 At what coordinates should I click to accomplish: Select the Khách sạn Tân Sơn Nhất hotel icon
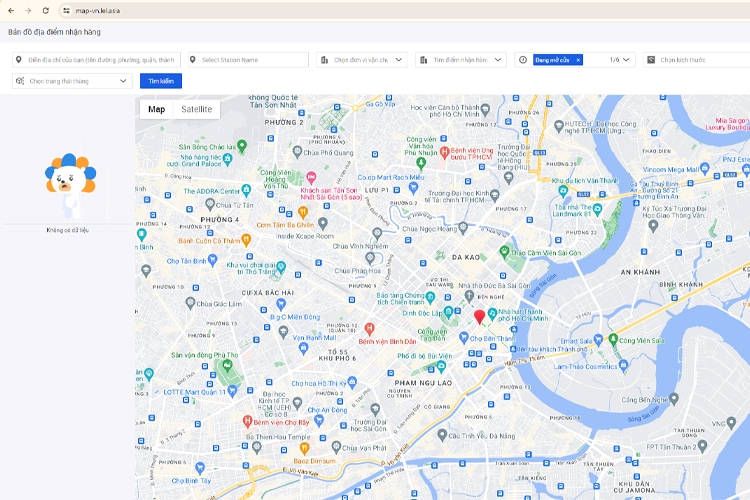(x=311, y=177)
